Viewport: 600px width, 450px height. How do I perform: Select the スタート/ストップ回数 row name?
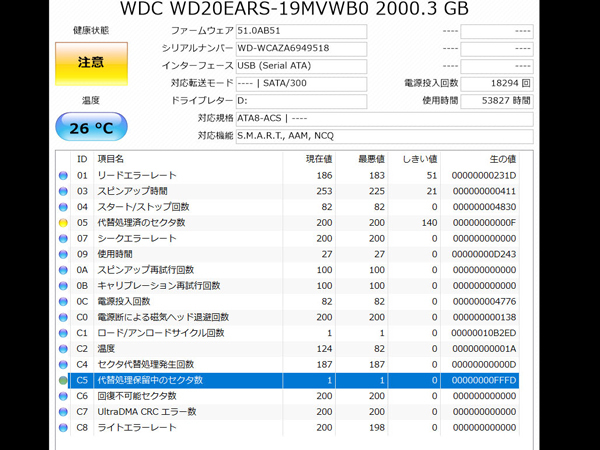pos(143,207)
